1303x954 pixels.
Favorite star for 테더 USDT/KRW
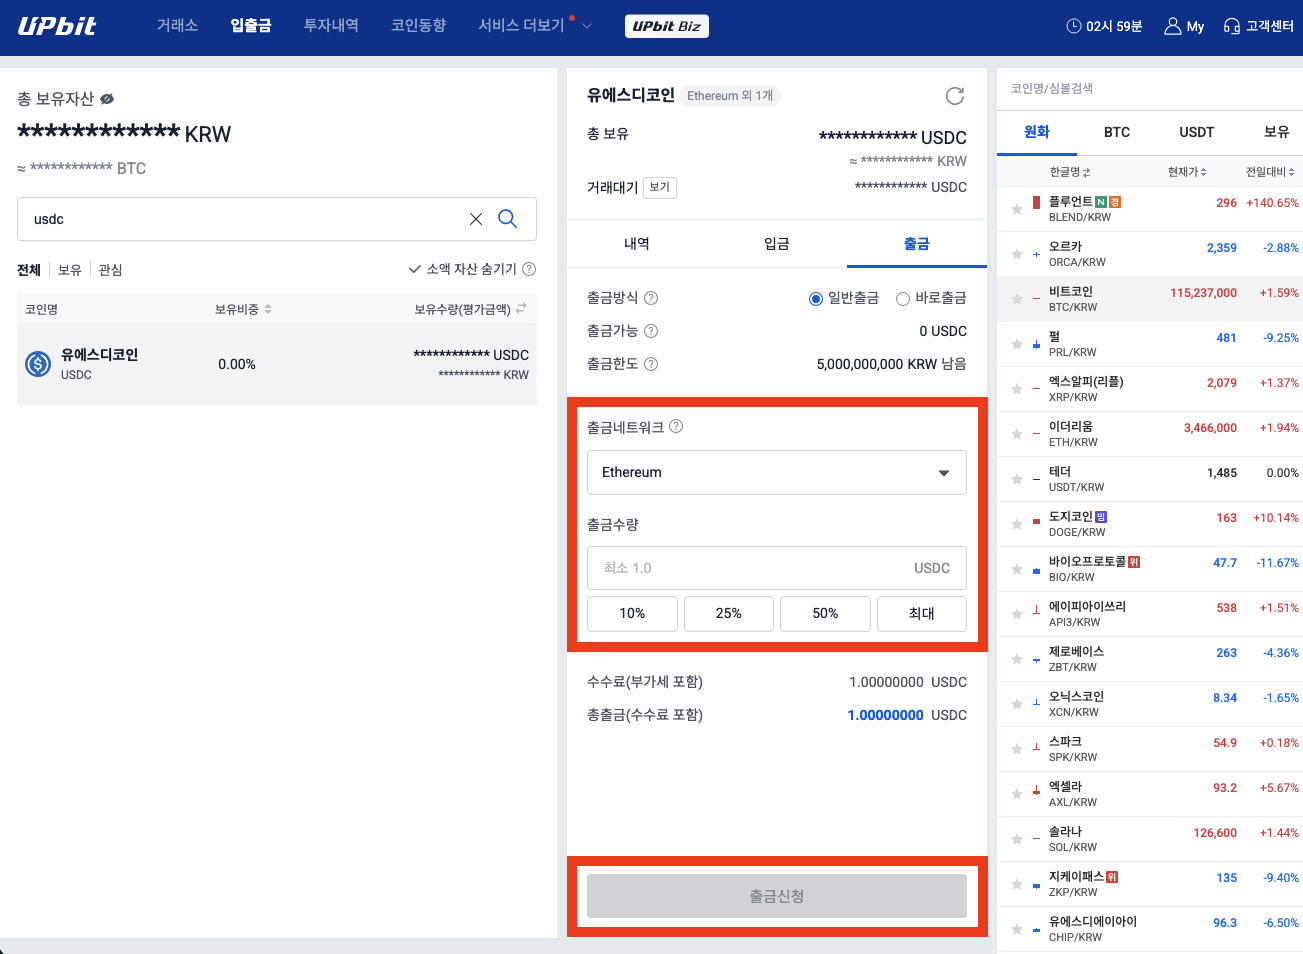click(x=1016, y=479)
